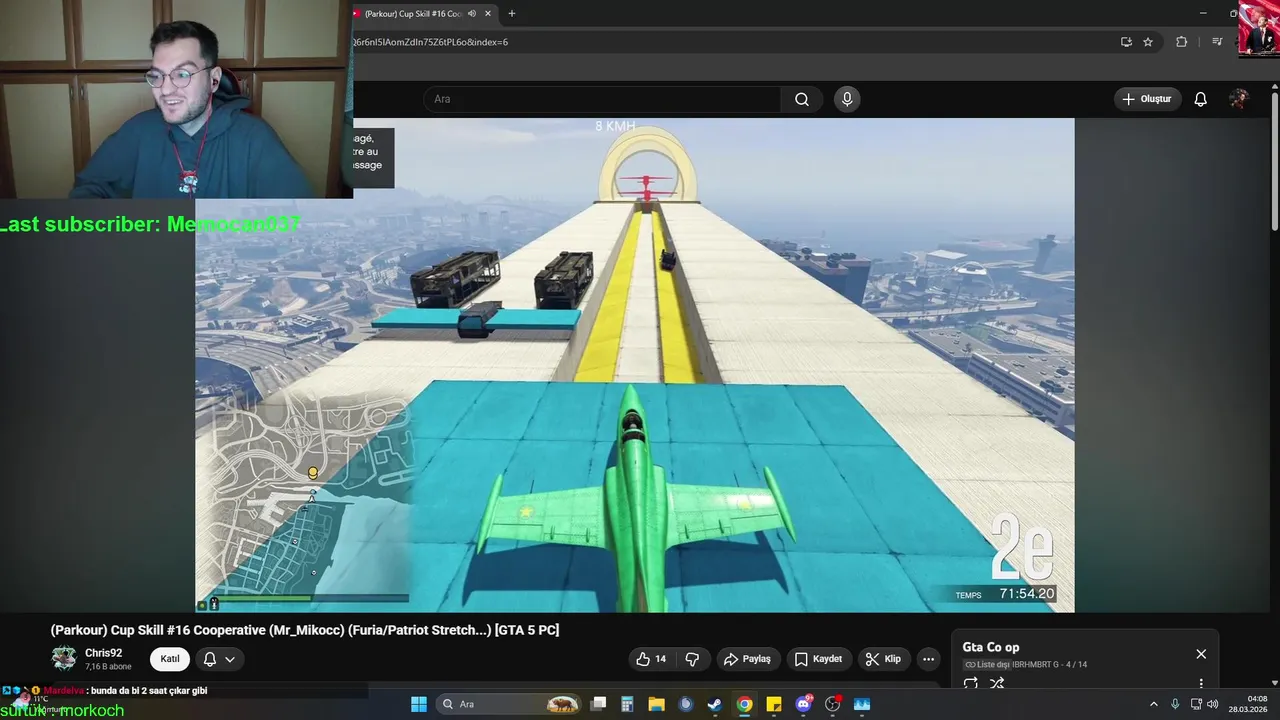The image size is (1280, 720).
Task: Like the video with thumbs up
Action: (x=651, y=659)
